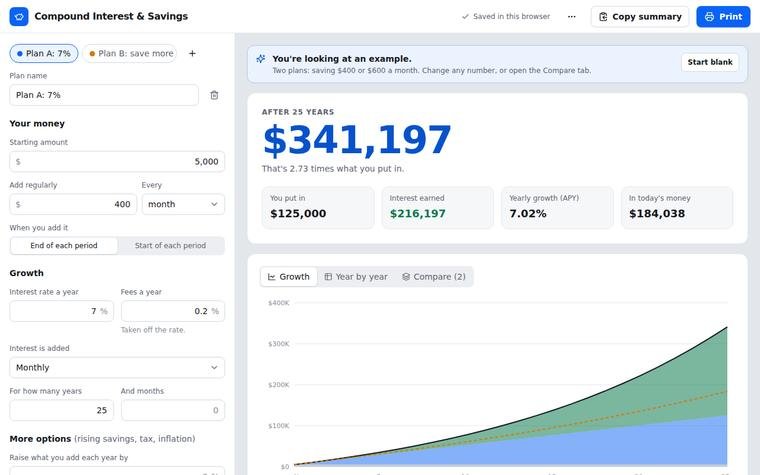760x475 pixels.
Task: Click the Yearly growth 7.02% card
Action: [557, 207]
